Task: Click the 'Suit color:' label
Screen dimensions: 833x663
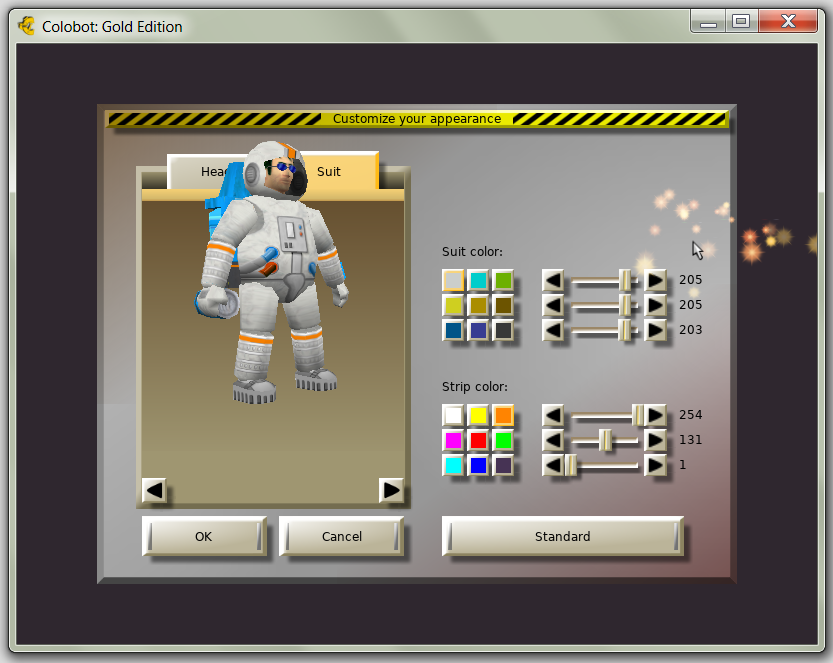Action: pos(472,252)
